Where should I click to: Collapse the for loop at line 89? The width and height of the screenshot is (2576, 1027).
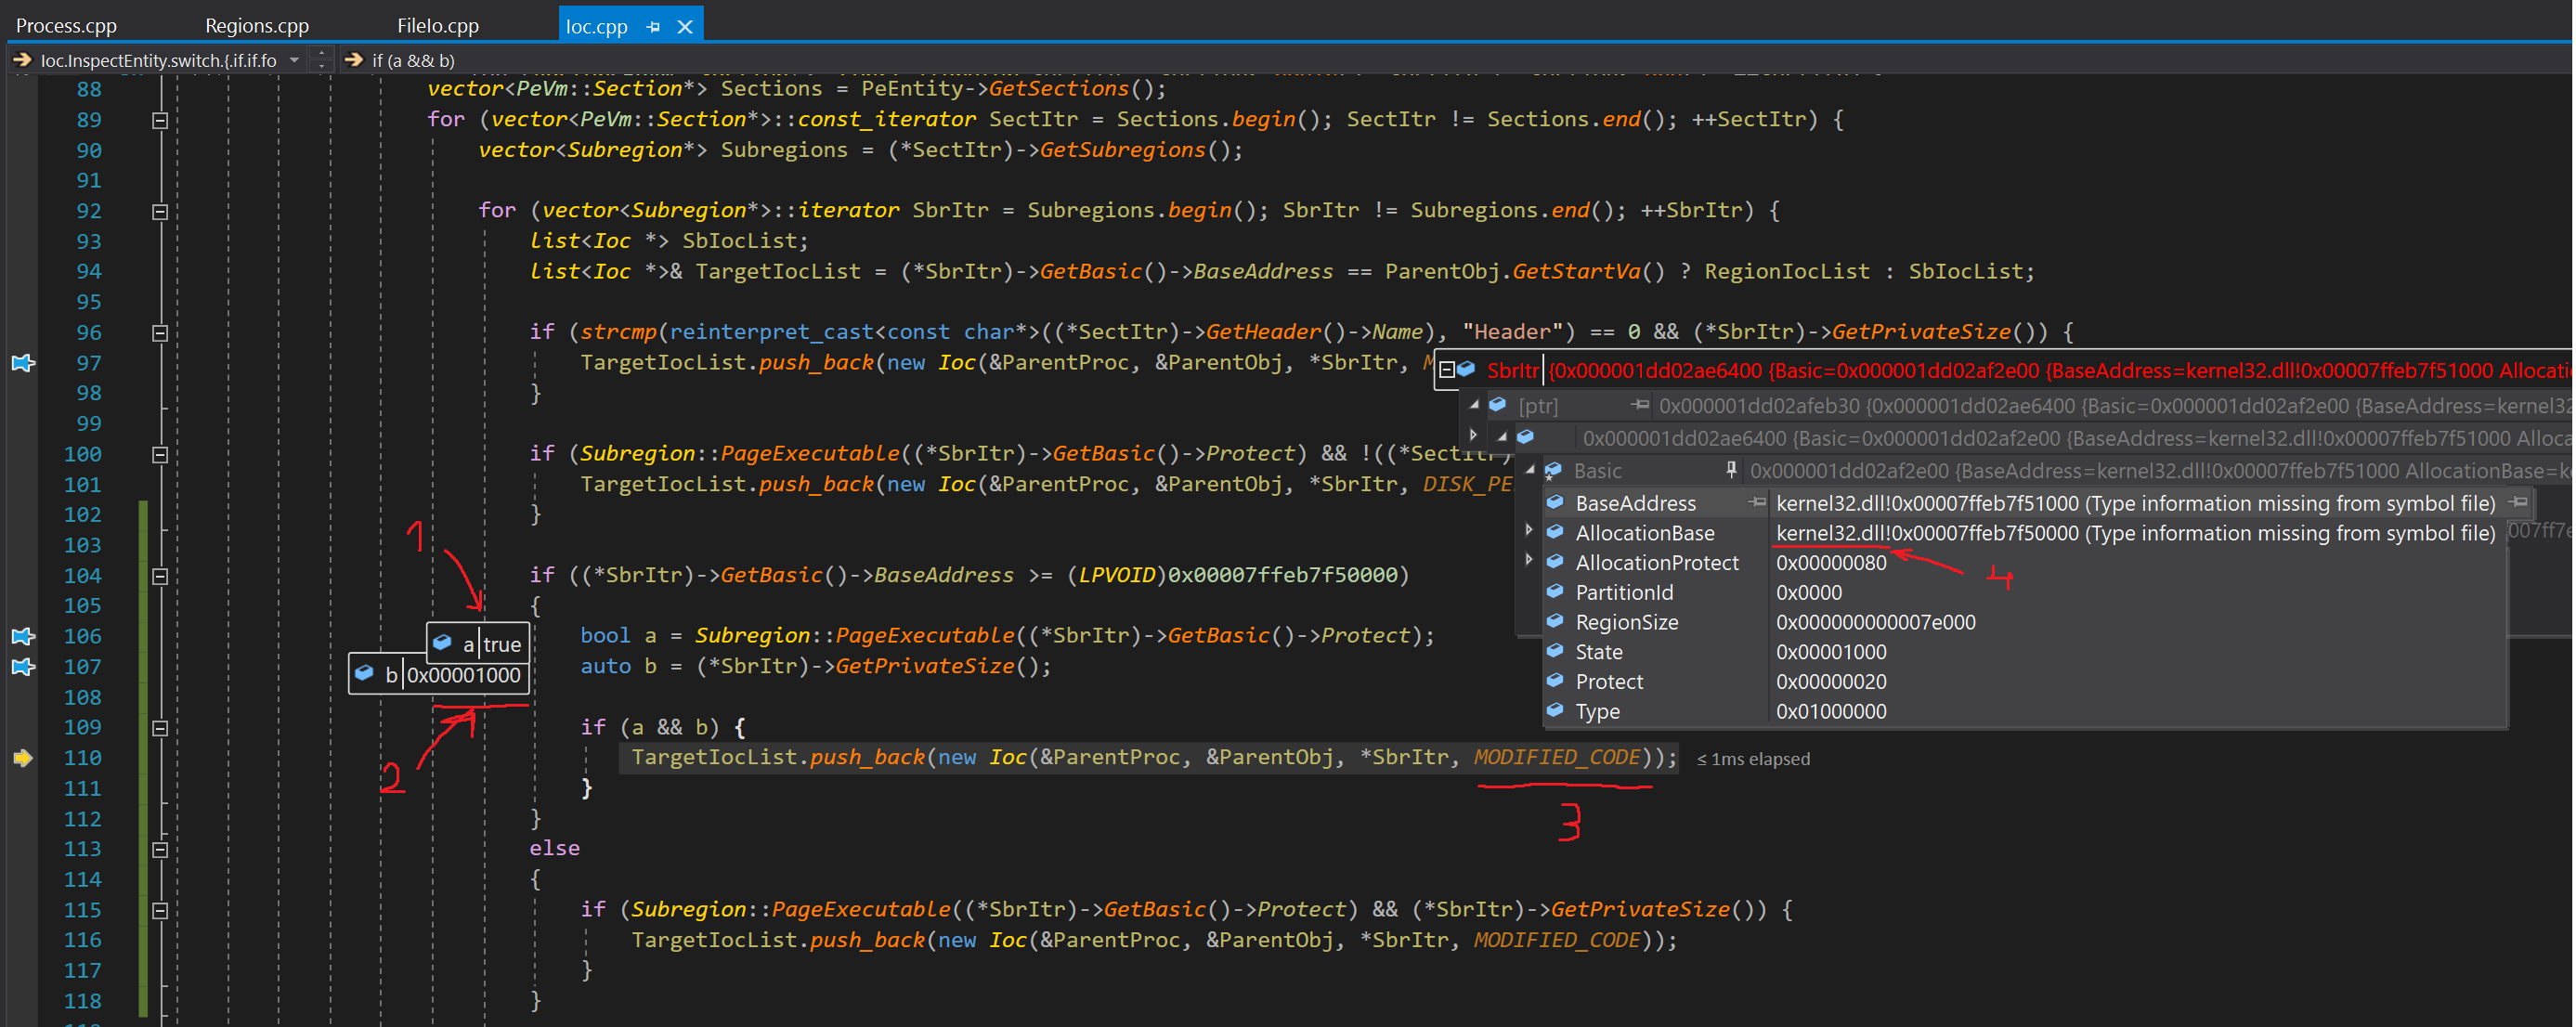159,120
